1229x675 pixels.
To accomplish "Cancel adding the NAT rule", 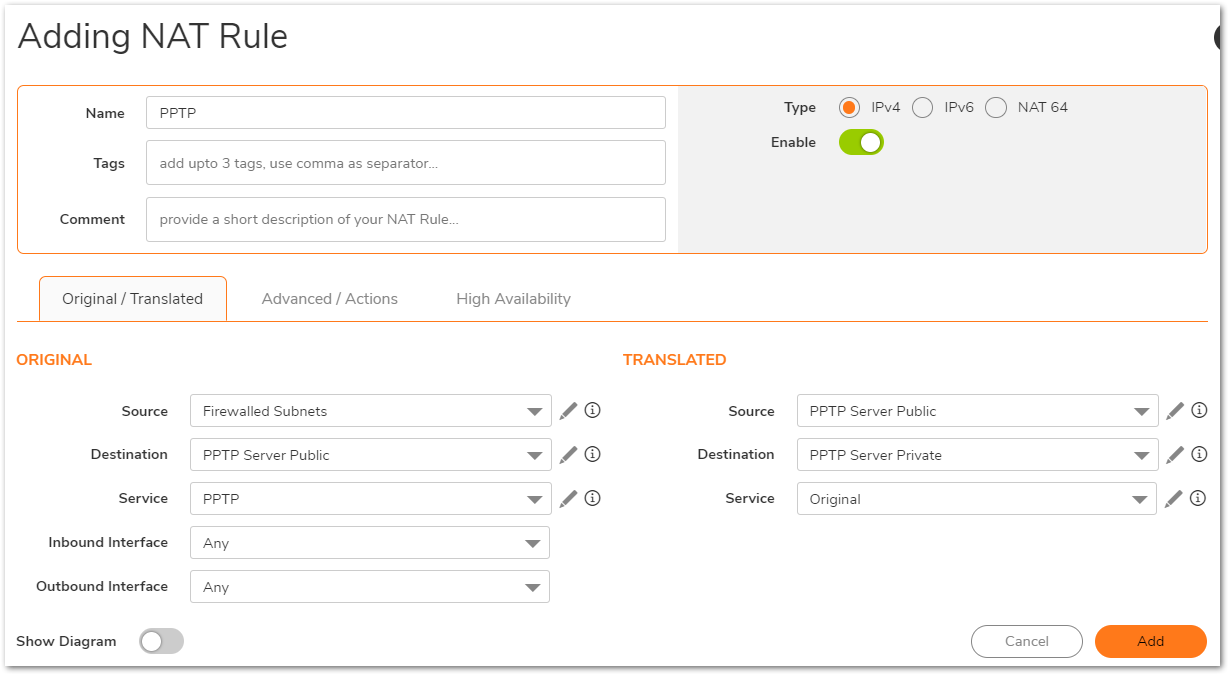I will 1026,641.
